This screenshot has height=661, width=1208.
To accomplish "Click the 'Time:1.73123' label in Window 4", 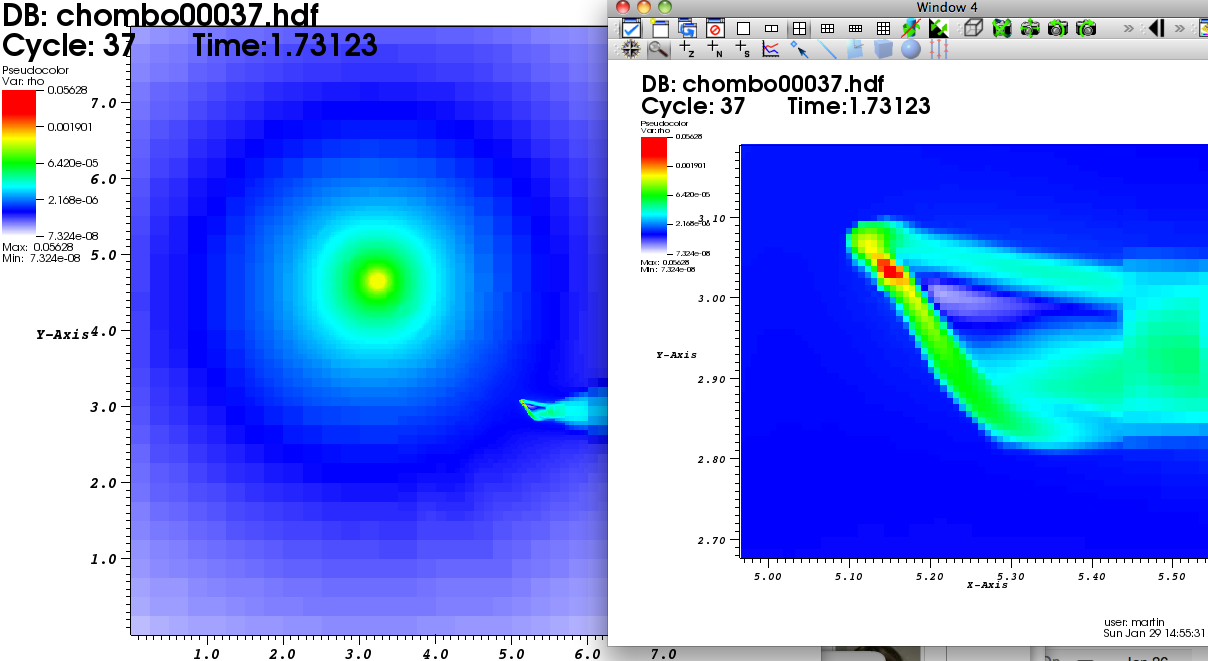I will (859, 106).
